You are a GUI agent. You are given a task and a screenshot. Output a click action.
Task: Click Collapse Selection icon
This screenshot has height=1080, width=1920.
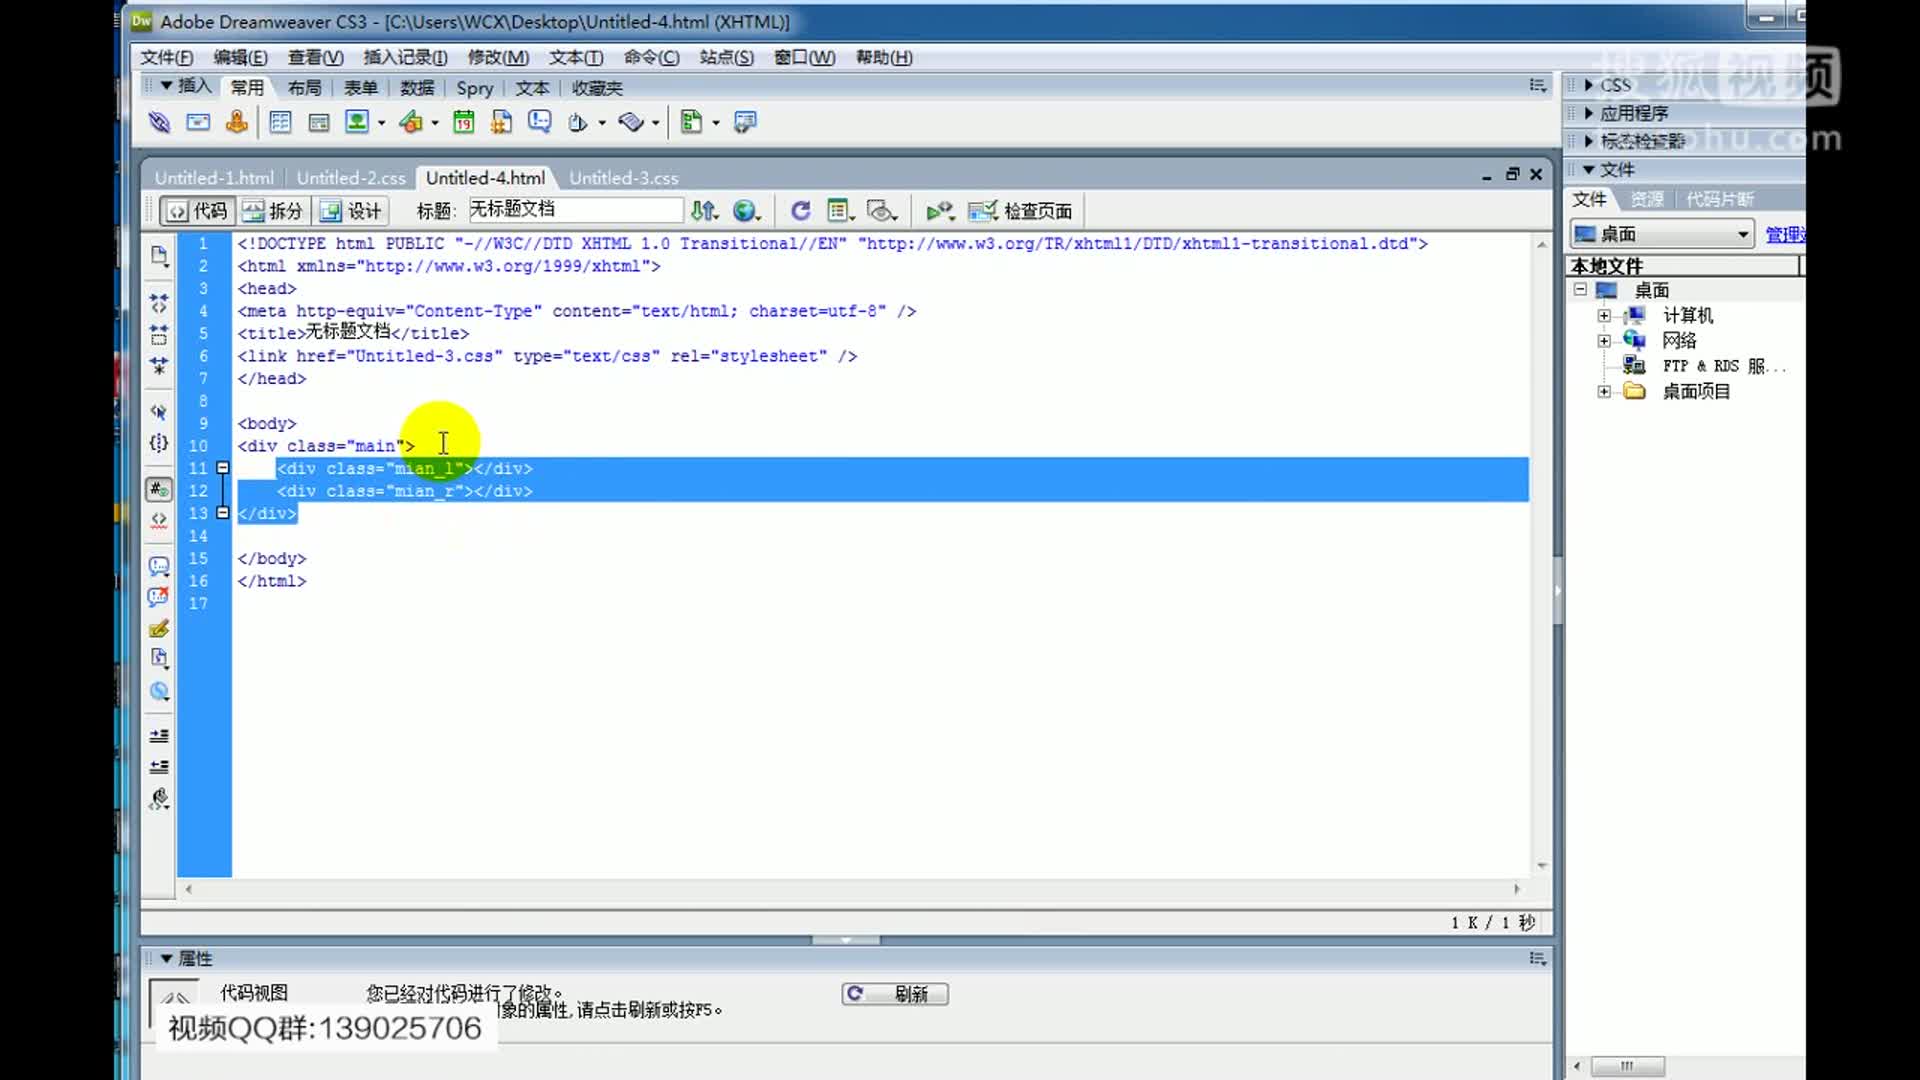tap(159, 334)
